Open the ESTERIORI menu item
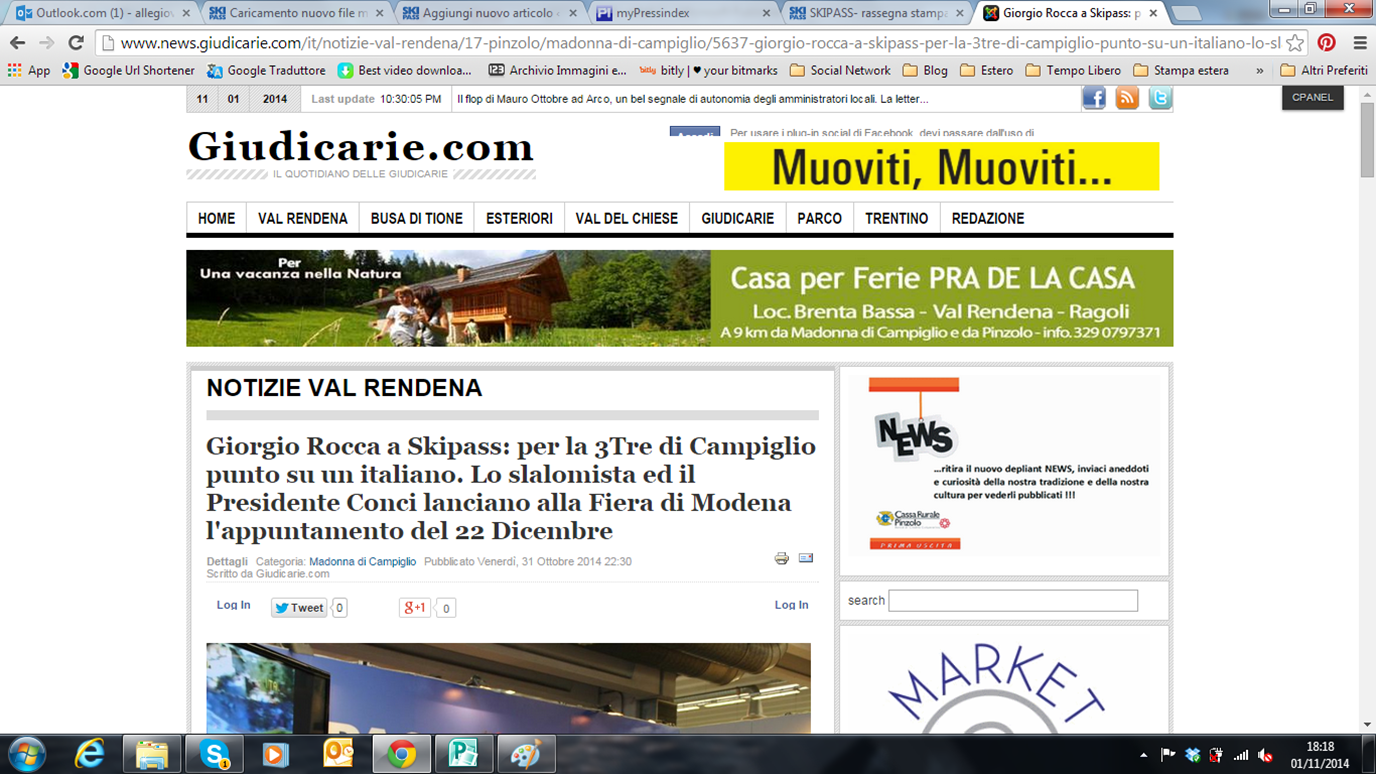Image resolution: width=1376 pixels, height=774 pixels. [x=519, y=218]
